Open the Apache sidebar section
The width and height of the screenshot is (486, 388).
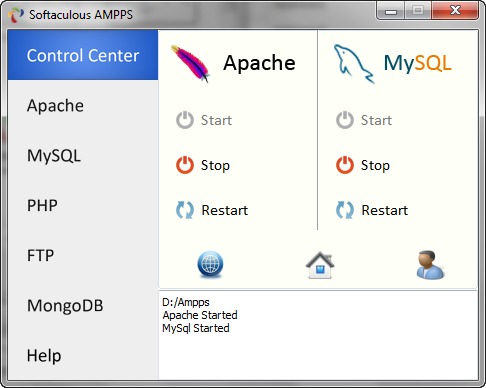pyautogui.click(x=83, y=105)
